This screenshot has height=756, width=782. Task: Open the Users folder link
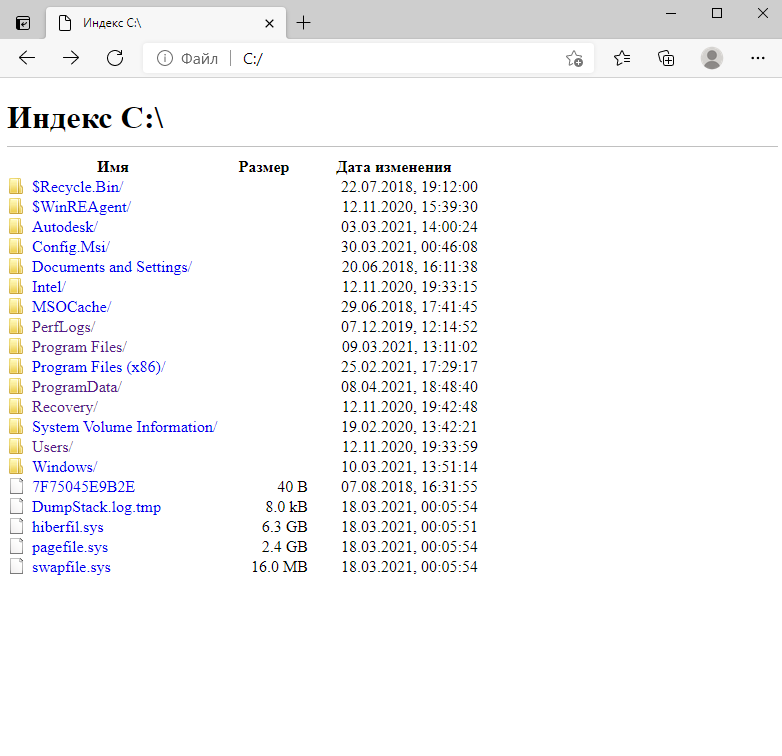(x=50, y=447)
